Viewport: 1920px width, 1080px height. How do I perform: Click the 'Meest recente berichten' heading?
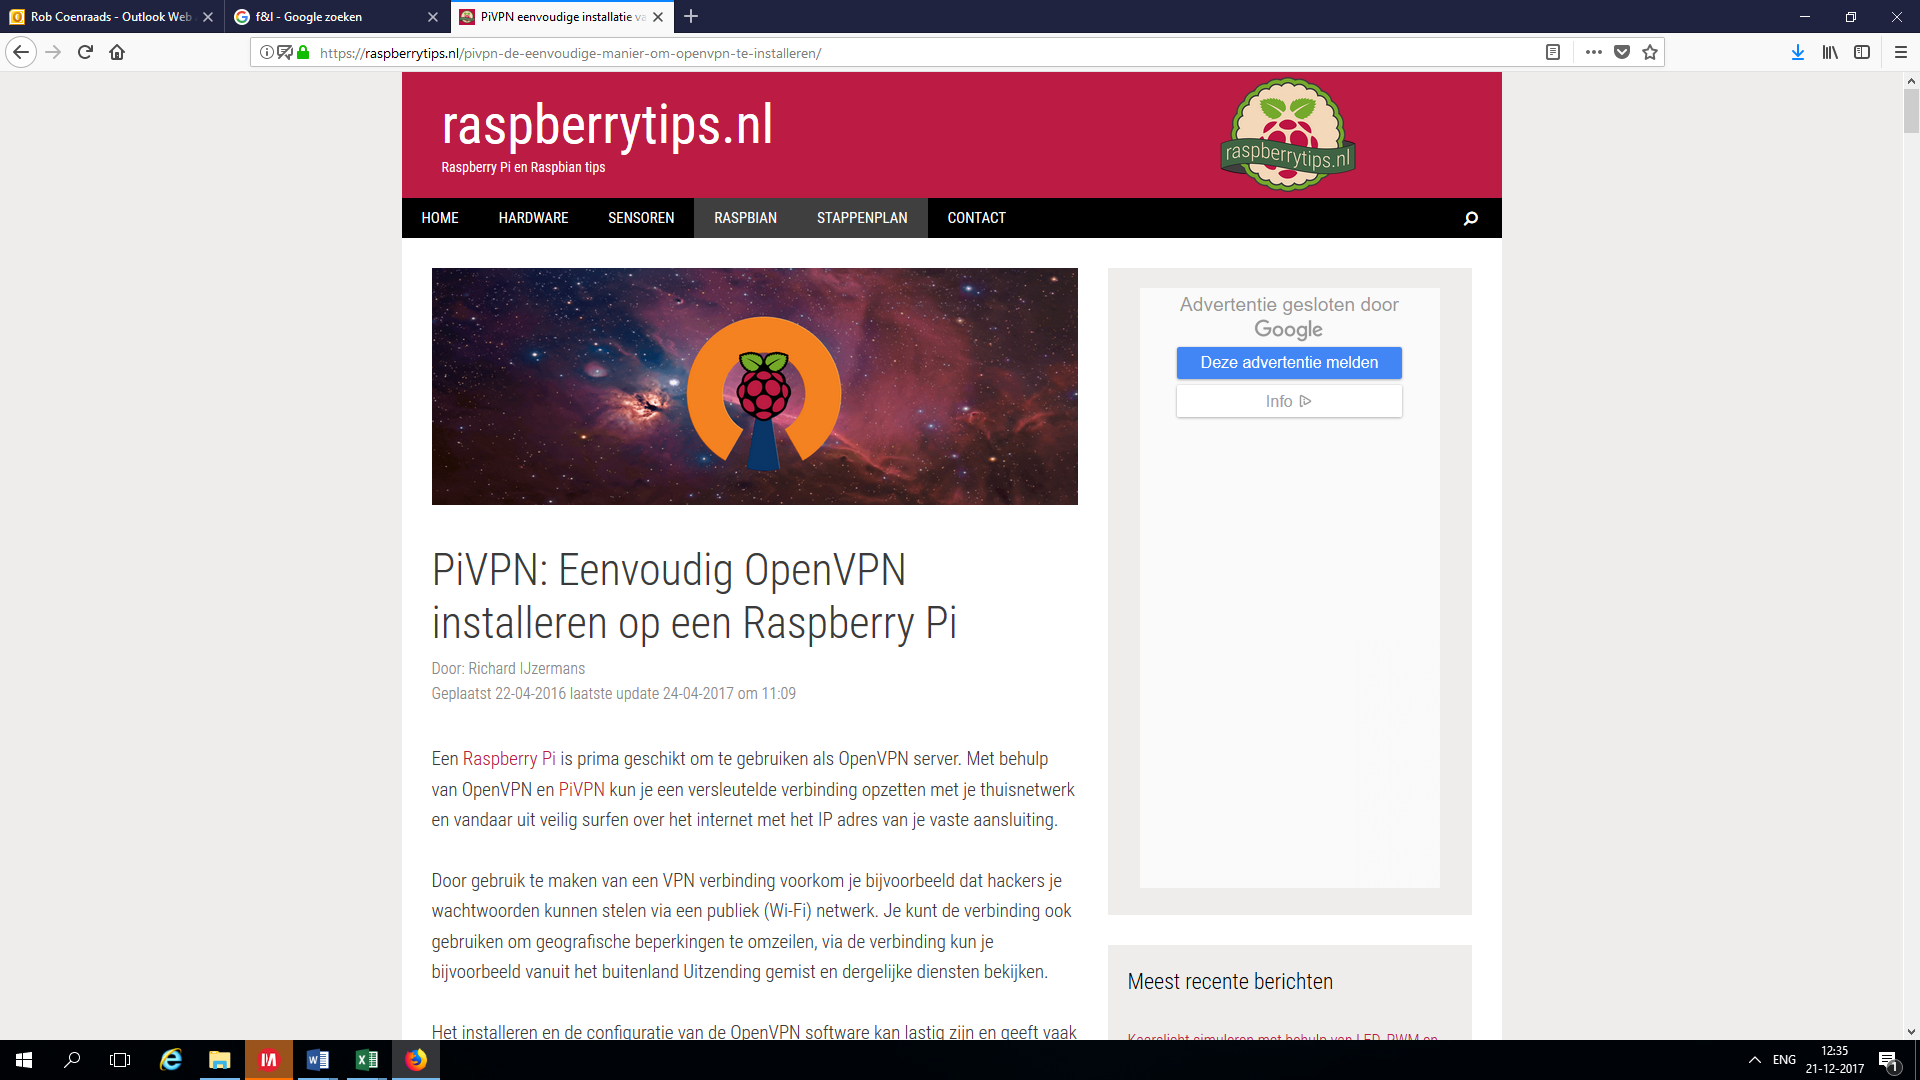1230,982
